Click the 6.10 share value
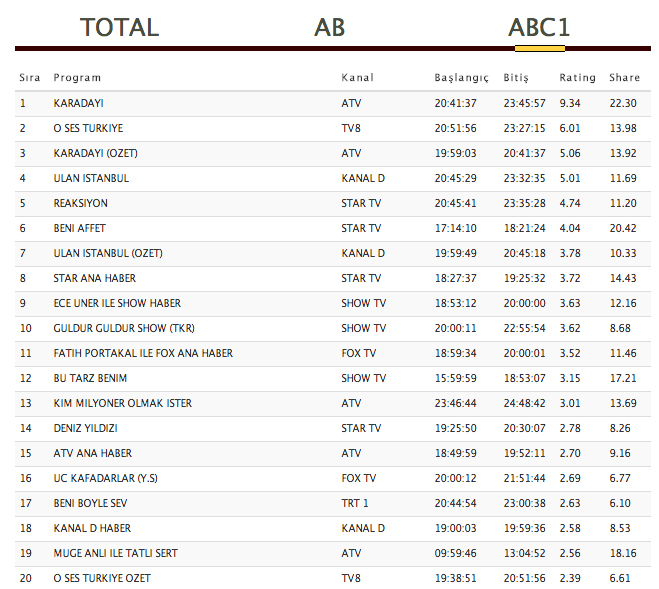 click(x=620, y=503)
